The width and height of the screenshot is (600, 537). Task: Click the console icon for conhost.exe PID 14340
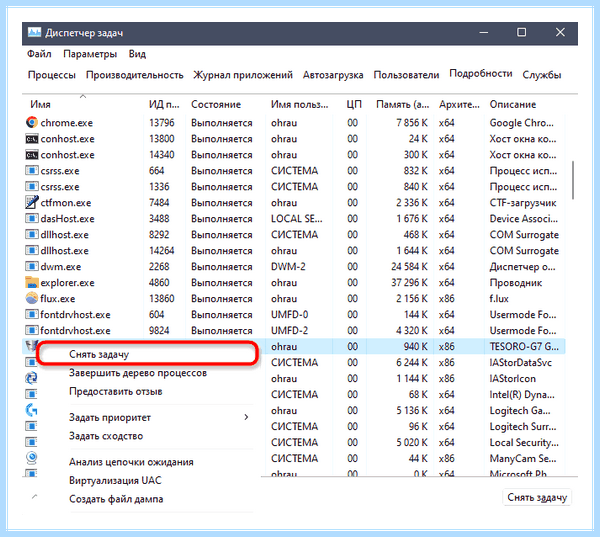point(32,155)
